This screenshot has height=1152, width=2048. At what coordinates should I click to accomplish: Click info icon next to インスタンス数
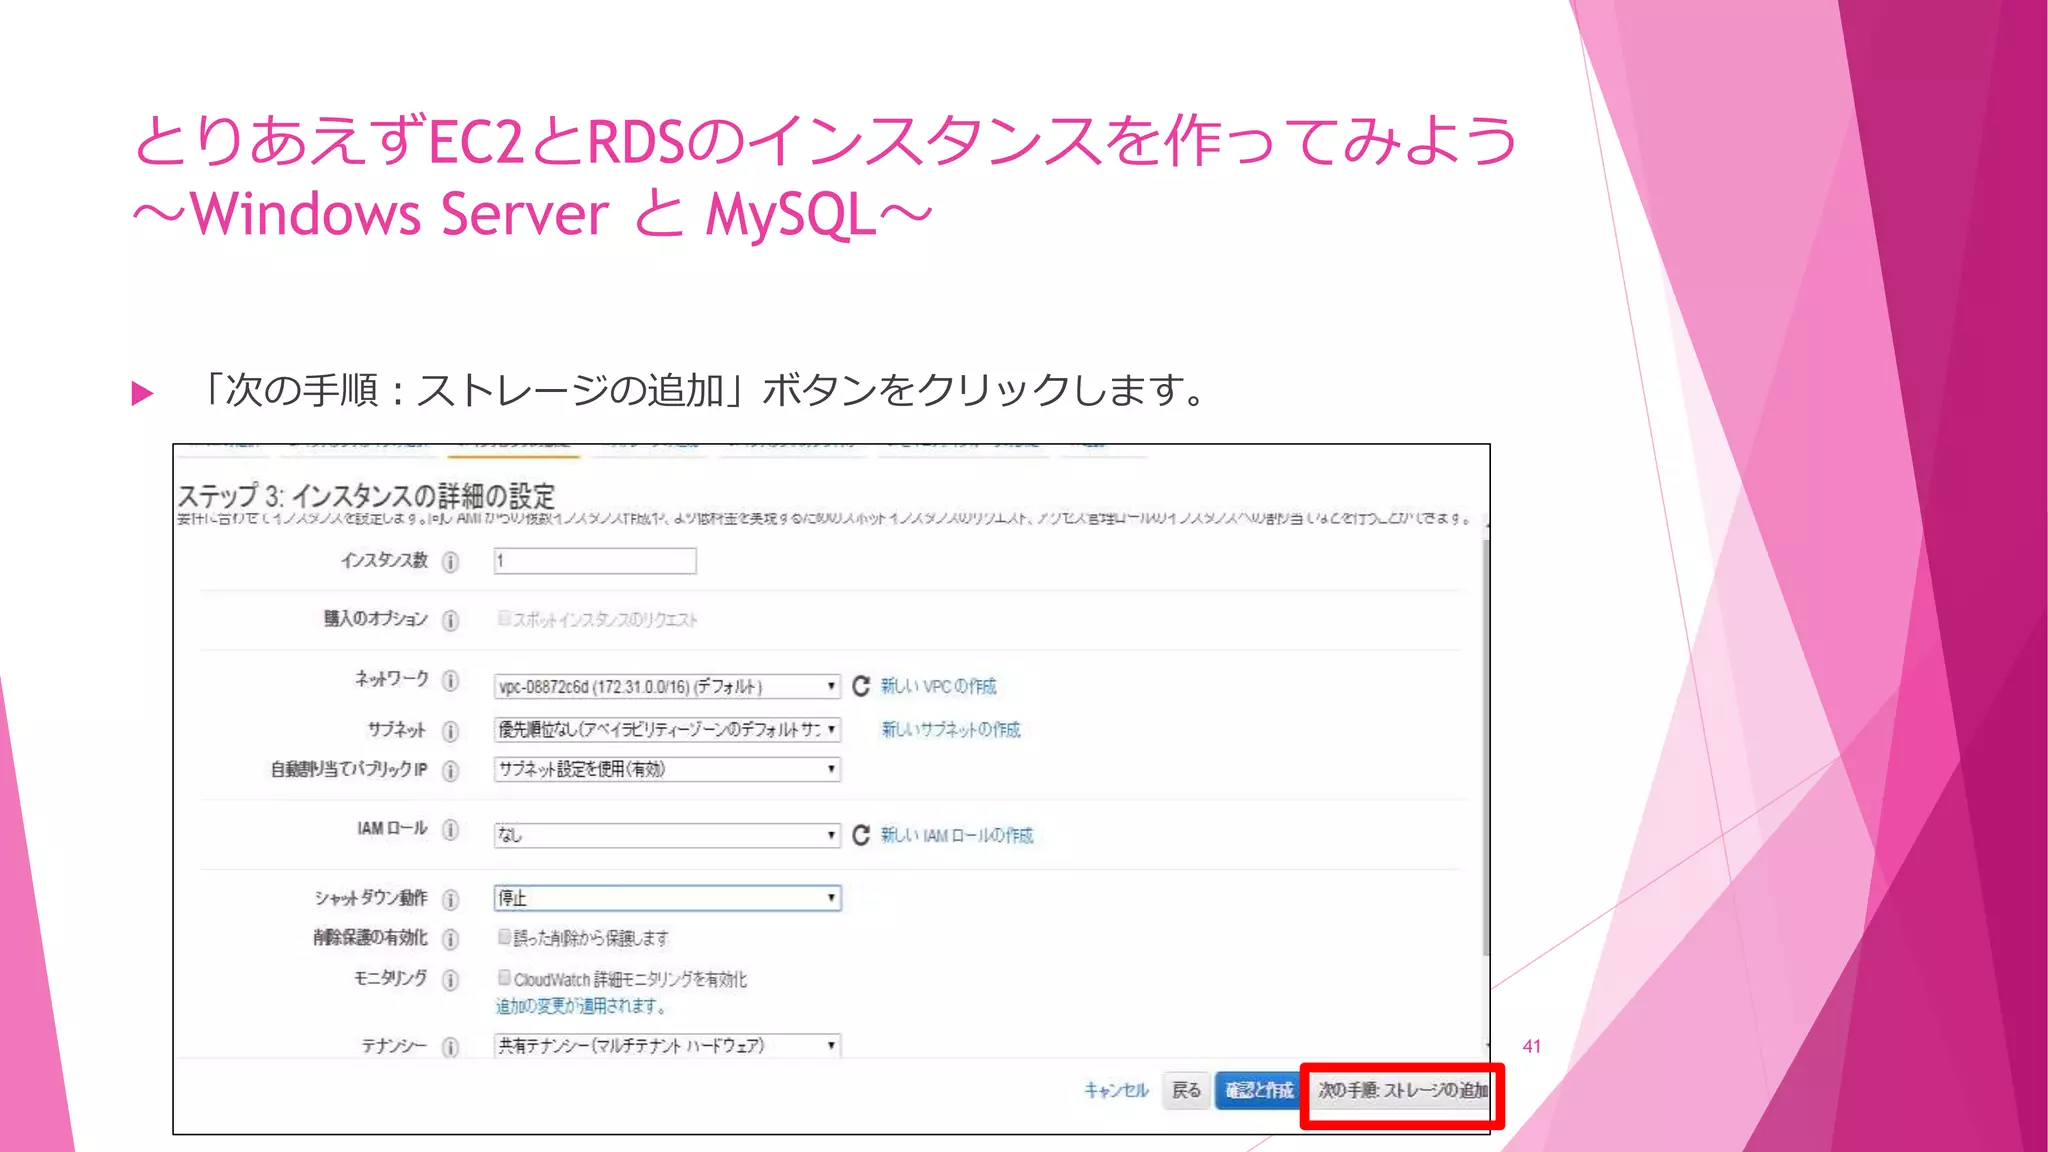pos(451,561)
